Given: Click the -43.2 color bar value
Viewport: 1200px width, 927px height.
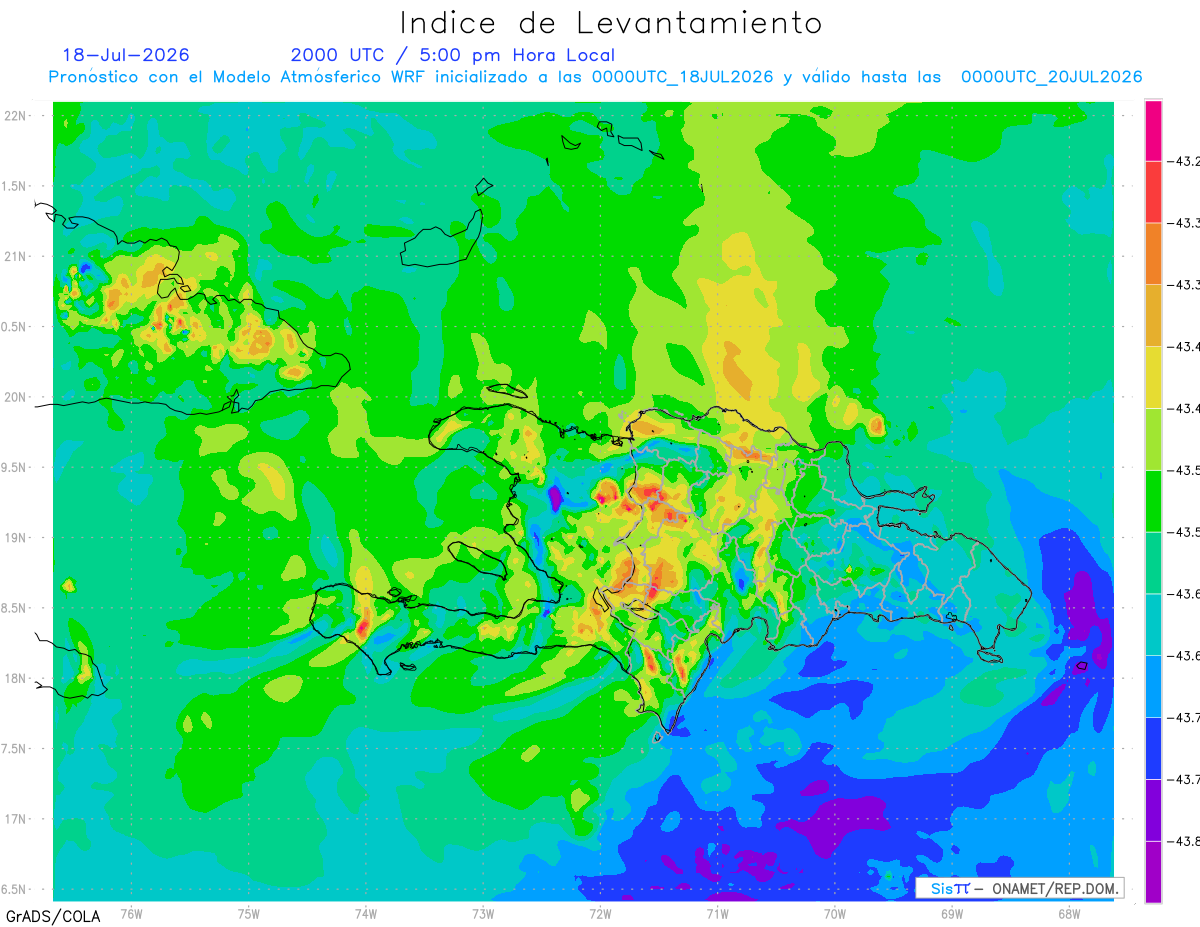Looking at the screenshot, I should coord(1185,161).
